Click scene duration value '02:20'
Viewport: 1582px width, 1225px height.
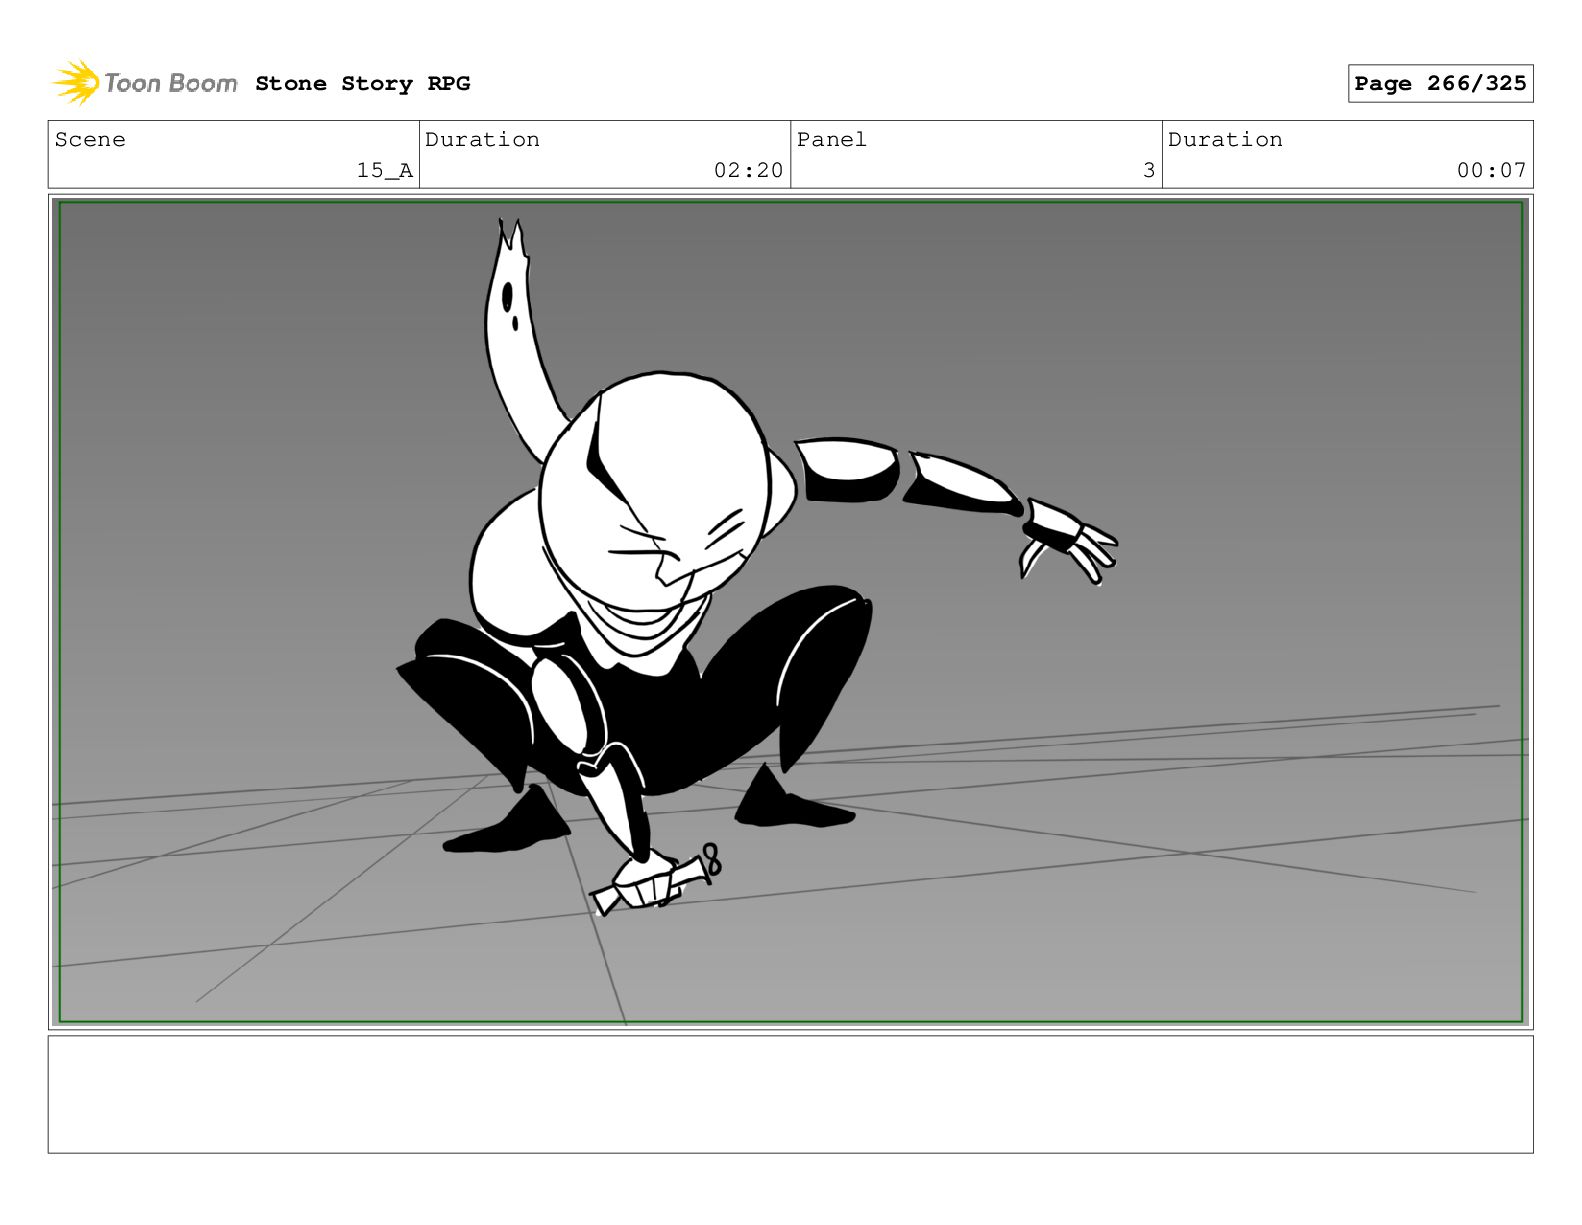pyautogui.click(x=748, y=171)
